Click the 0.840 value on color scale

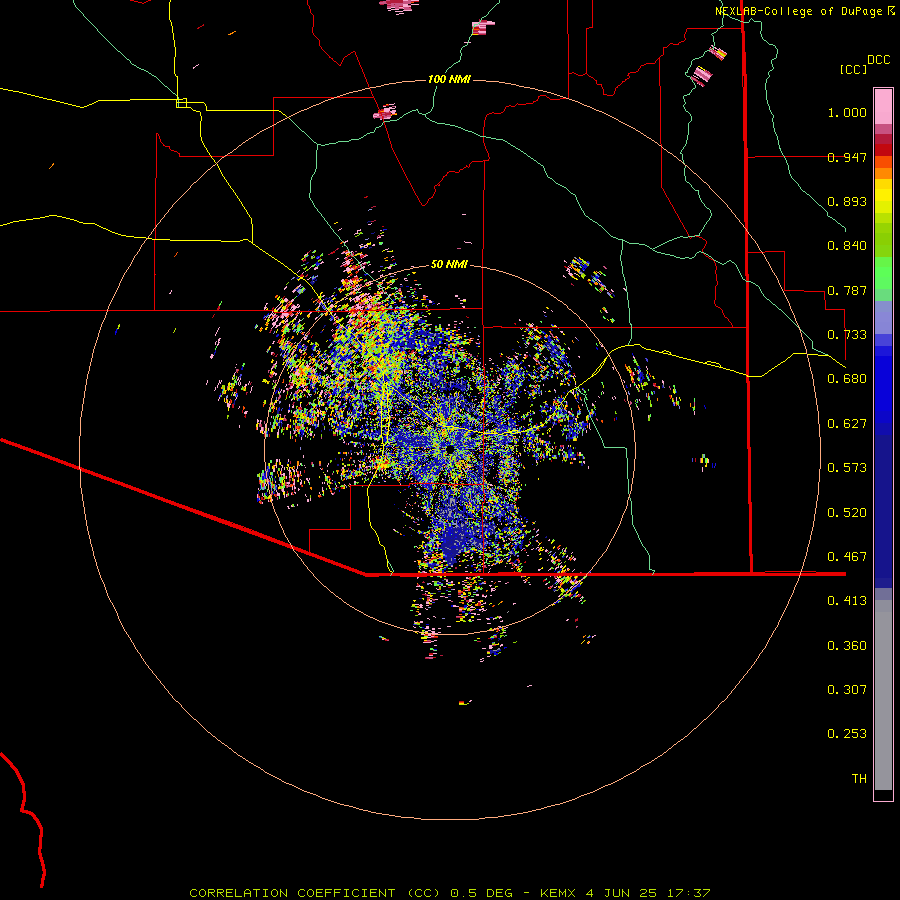click(847, 246)
